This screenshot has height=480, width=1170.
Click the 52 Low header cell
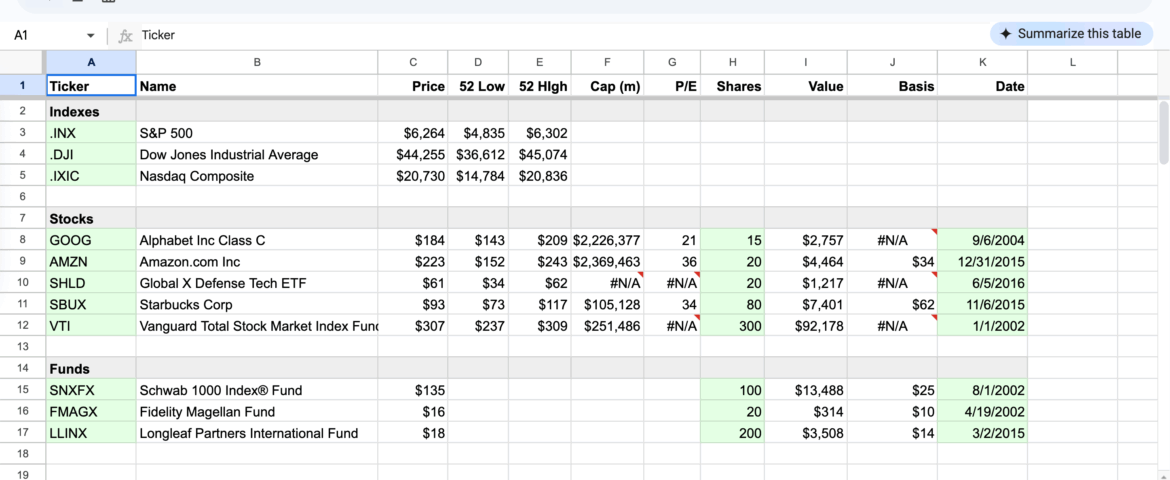478,86
